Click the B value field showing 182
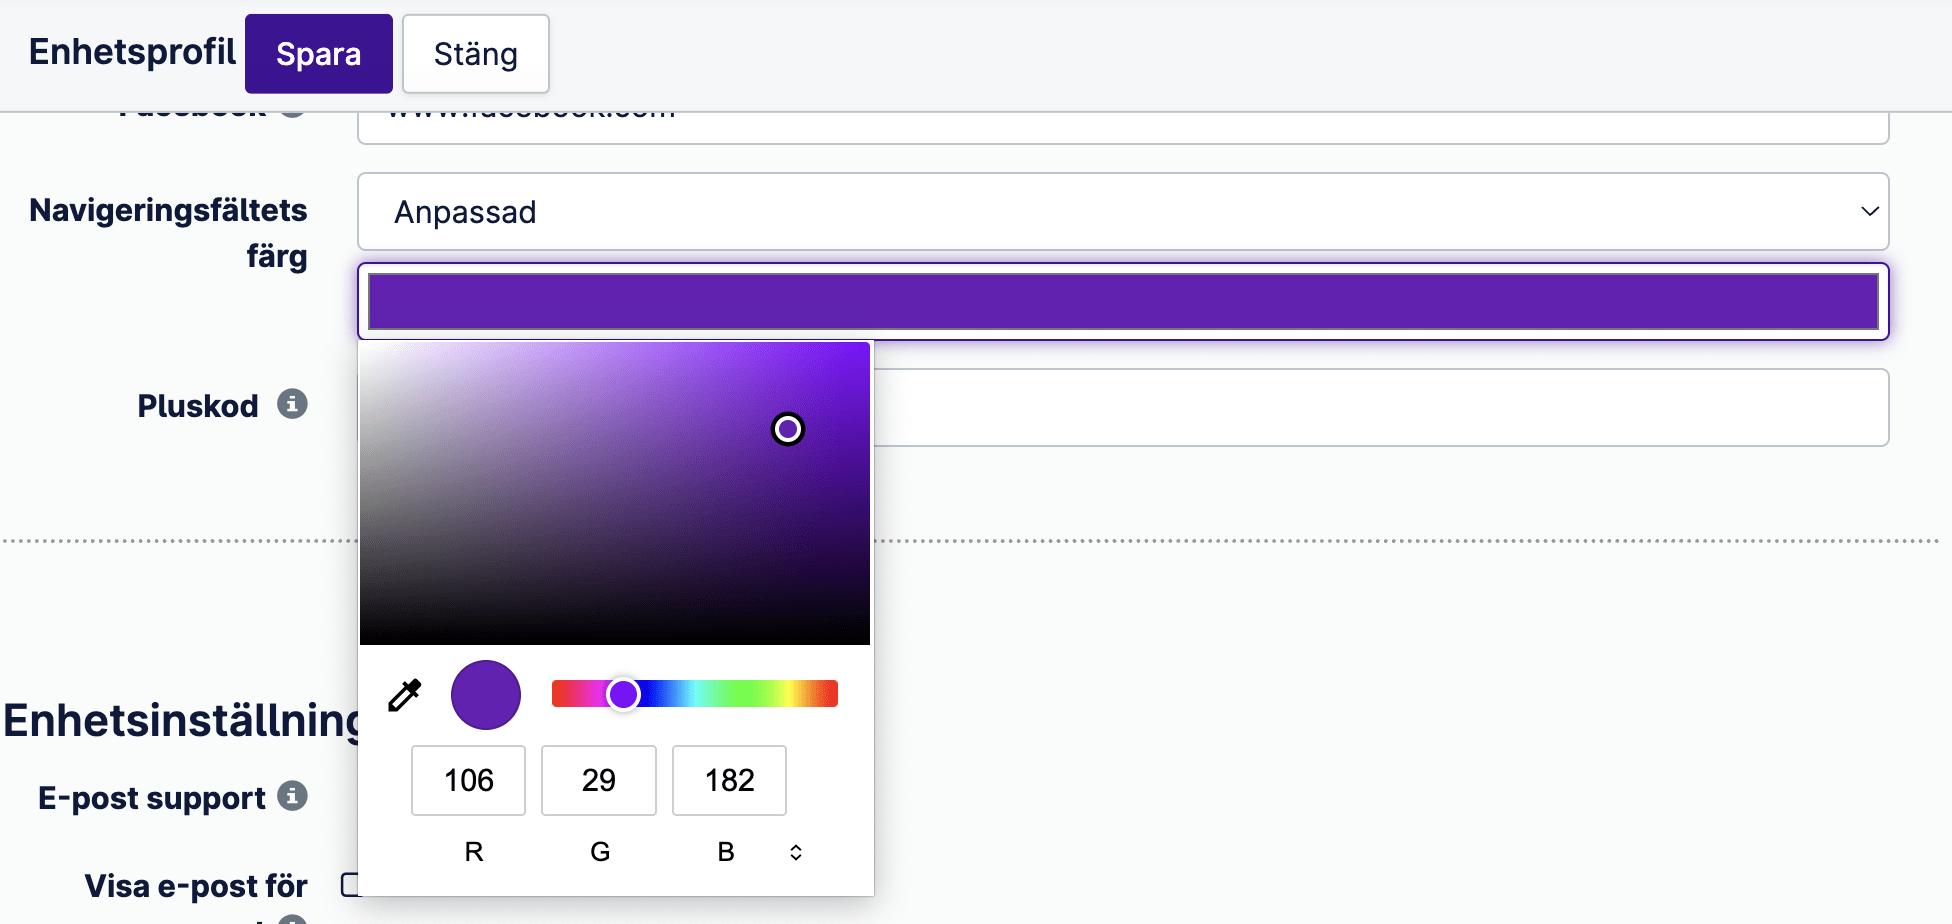1952x924 pixels. point(728,780)
